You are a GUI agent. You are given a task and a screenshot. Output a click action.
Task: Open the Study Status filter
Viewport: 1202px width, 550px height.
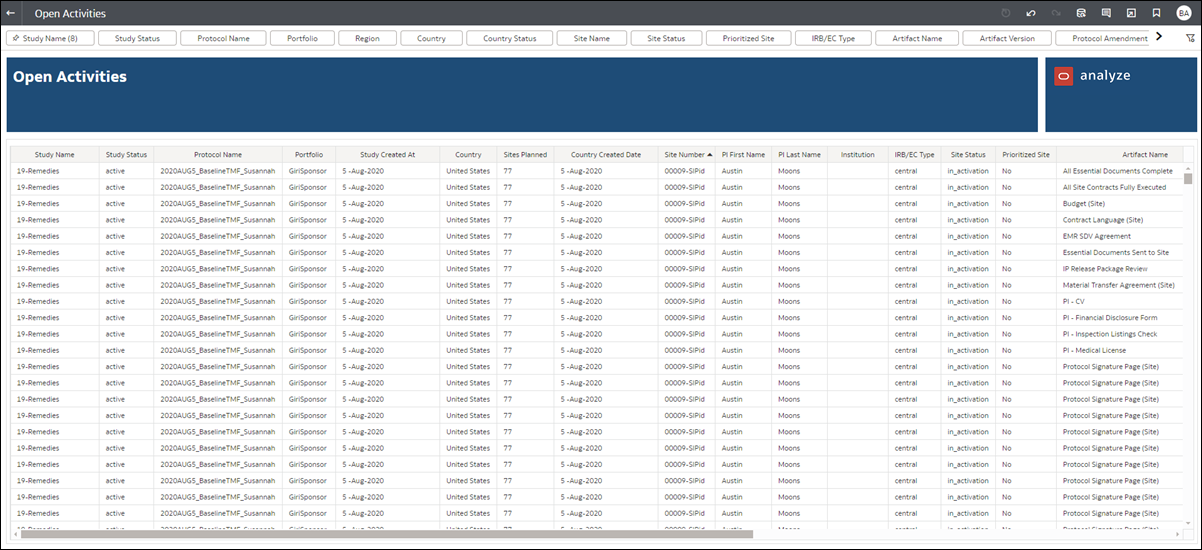tap(139, 38)
